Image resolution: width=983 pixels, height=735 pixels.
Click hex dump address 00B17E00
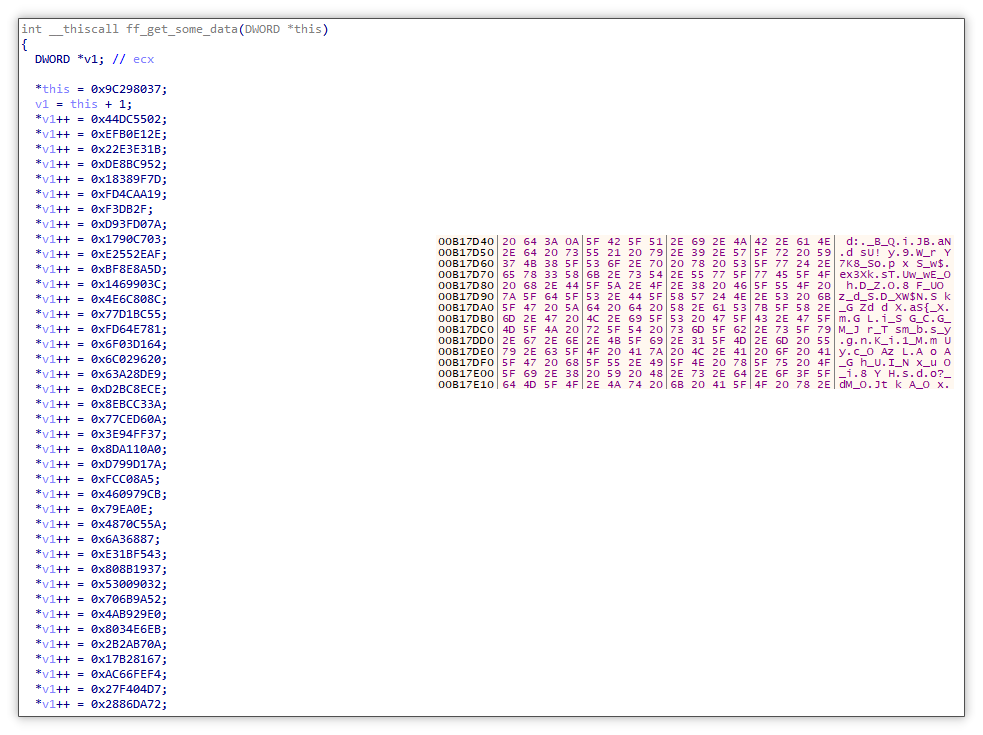[x=466, y=373]
